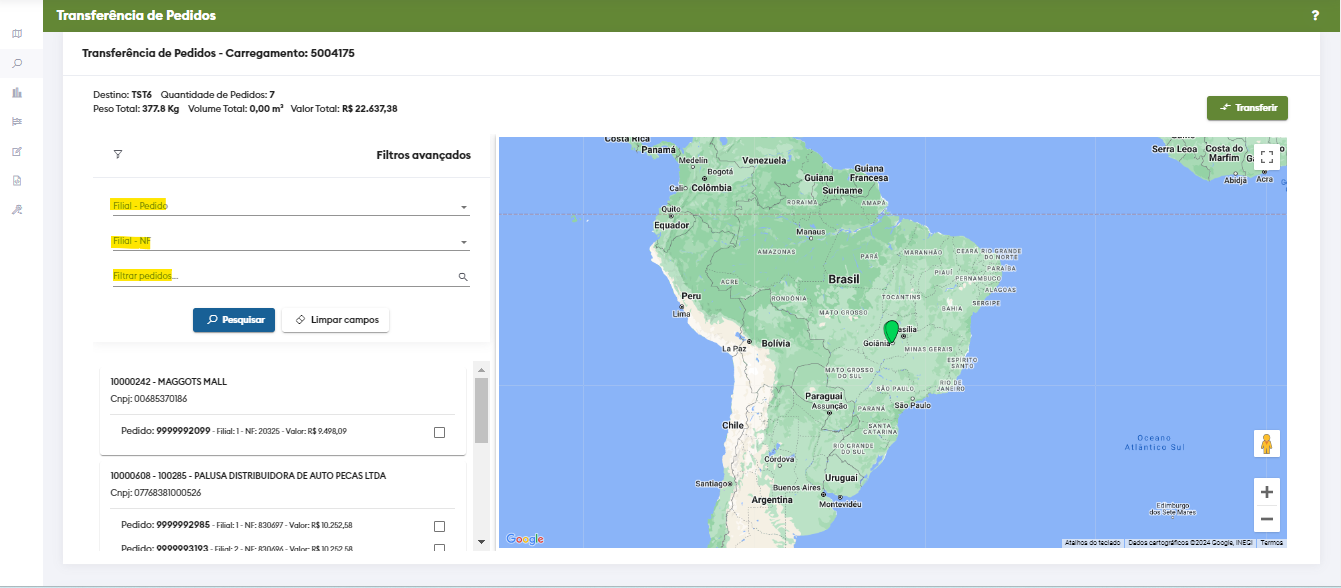The height and width of the screenshot is (588, 1341).
Task: Open the map icon in left sidebar
Action: [17, 34]
